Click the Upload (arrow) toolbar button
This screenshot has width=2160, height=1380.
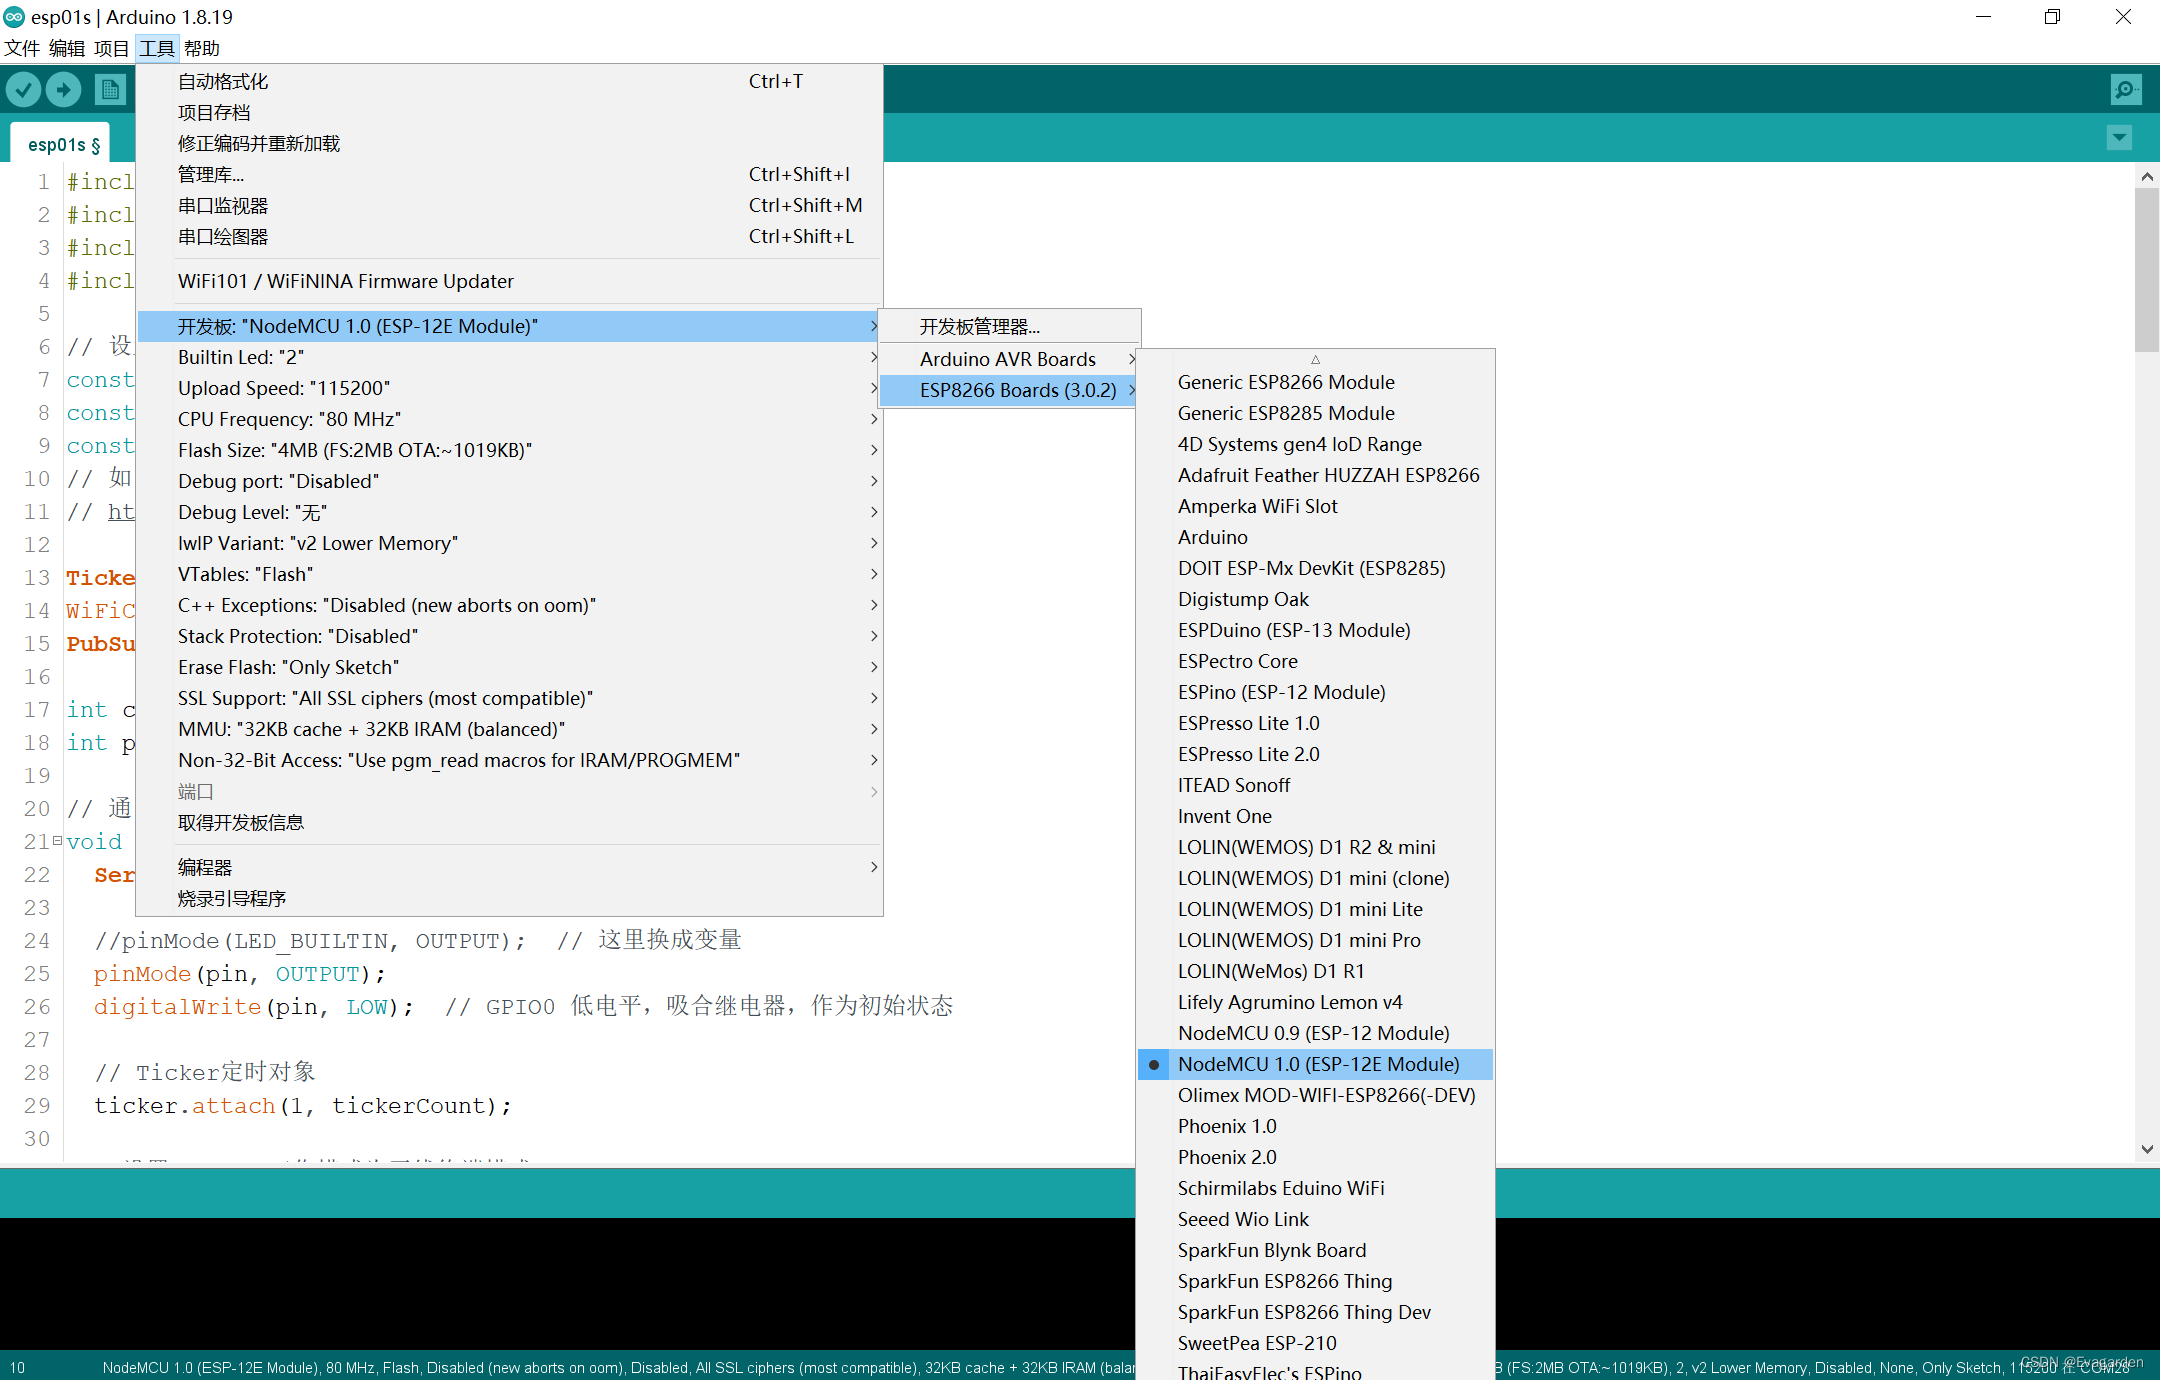pos(64,90)
